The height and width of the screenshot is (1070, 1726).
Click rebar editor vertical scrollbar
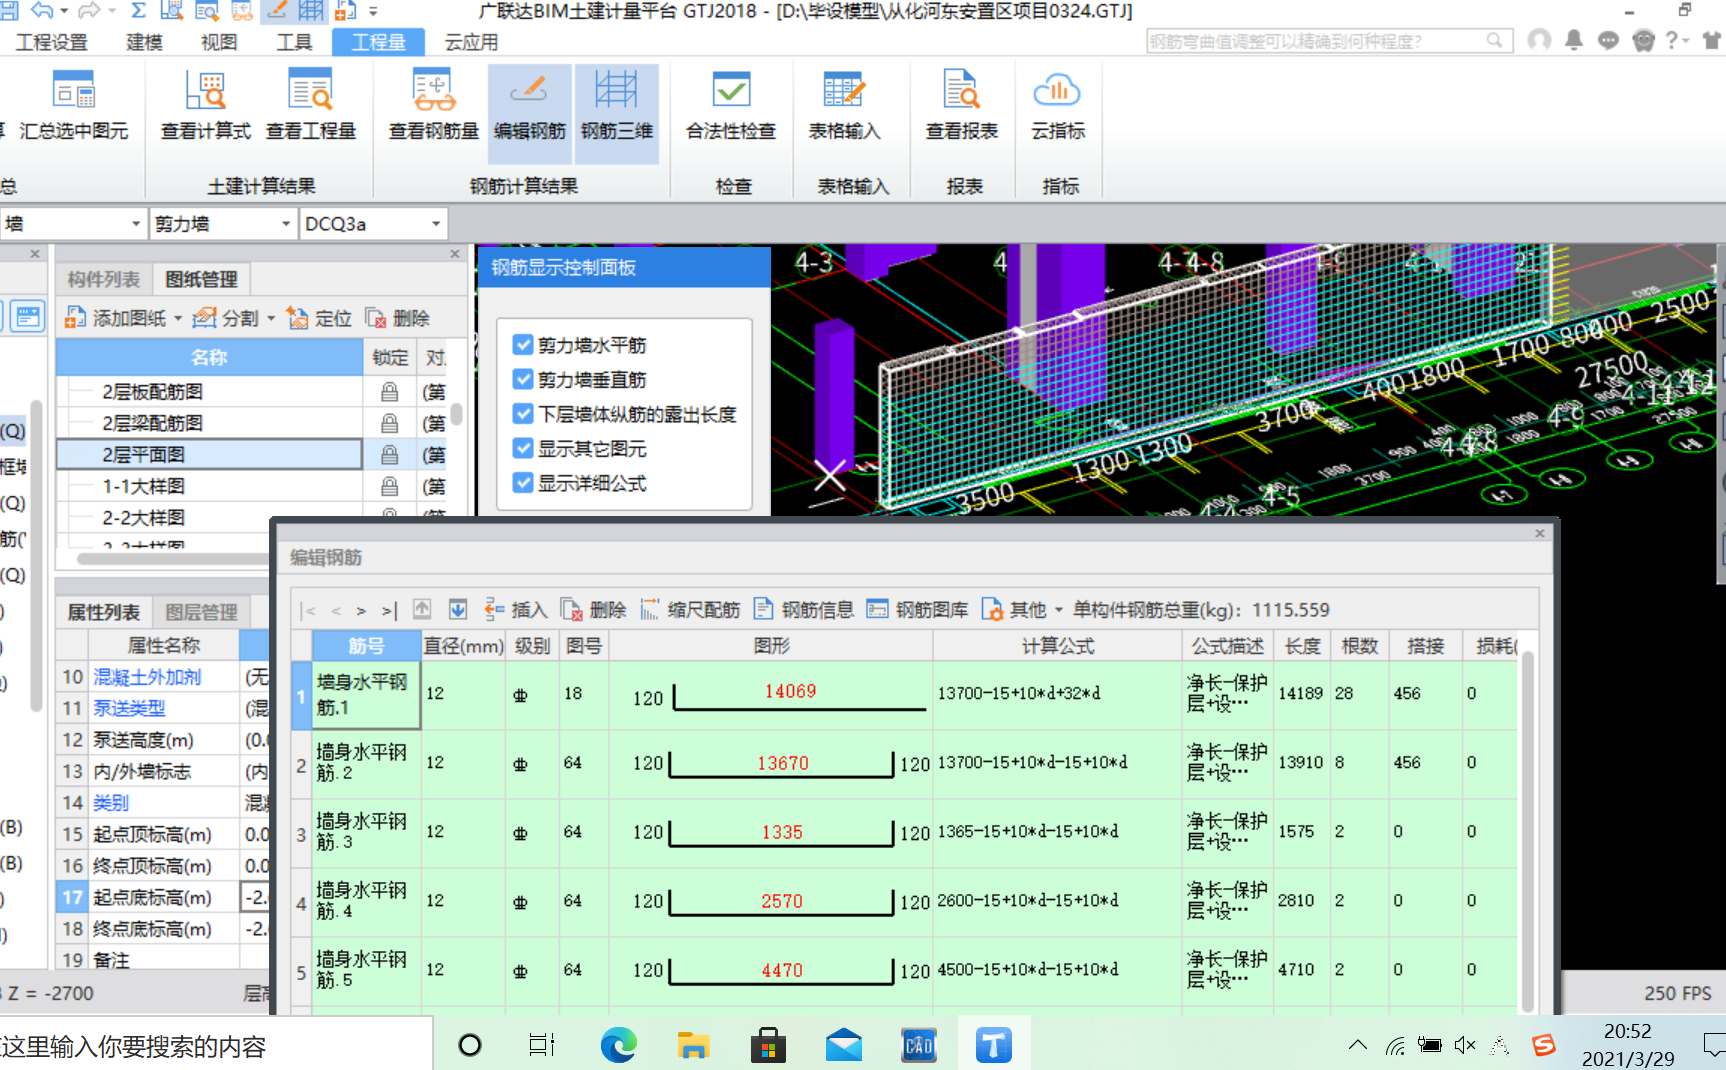[1527, 830]
